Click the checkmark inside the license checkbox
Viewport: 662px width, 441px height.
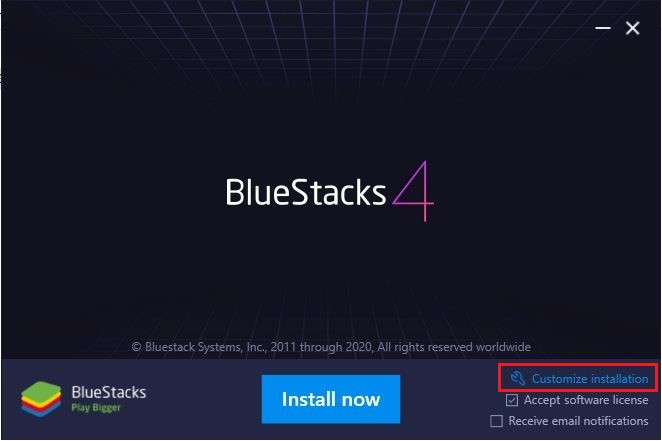(512, 400)
